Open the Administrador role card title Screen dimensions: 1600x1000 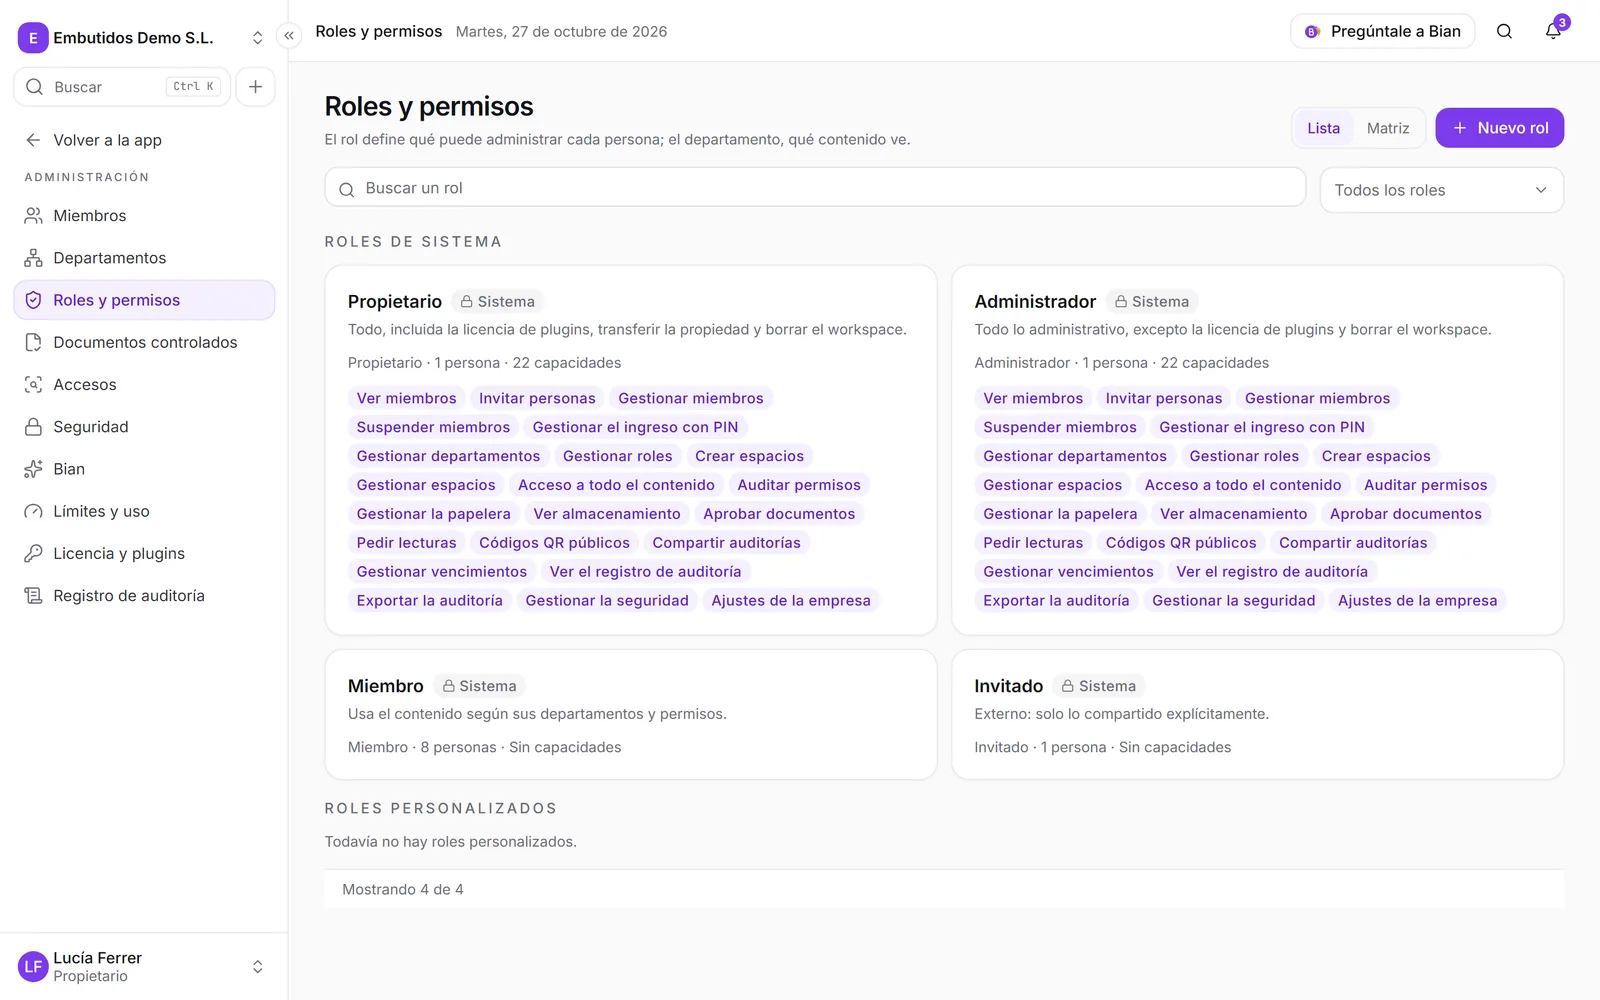point(1035,302)
